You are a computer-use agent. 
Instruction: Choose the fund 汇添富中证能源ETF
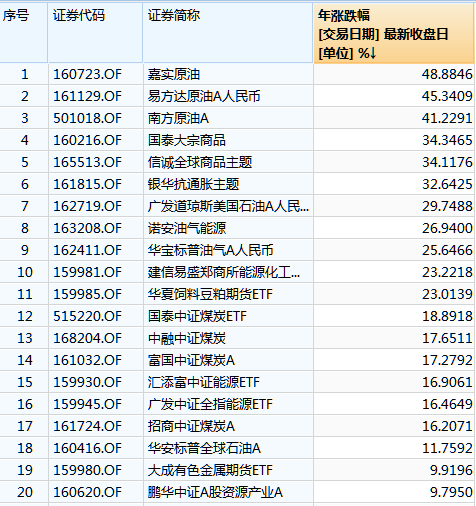coord(204,382)
